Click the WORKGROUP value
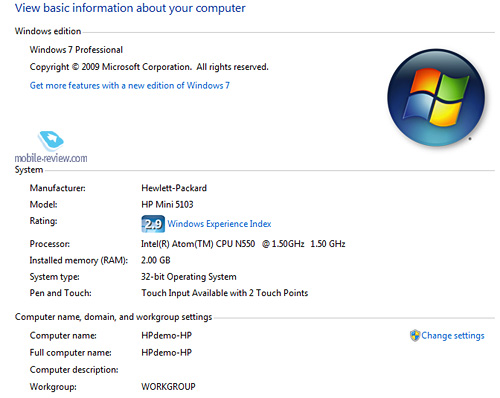 click(x=168, y=387)
